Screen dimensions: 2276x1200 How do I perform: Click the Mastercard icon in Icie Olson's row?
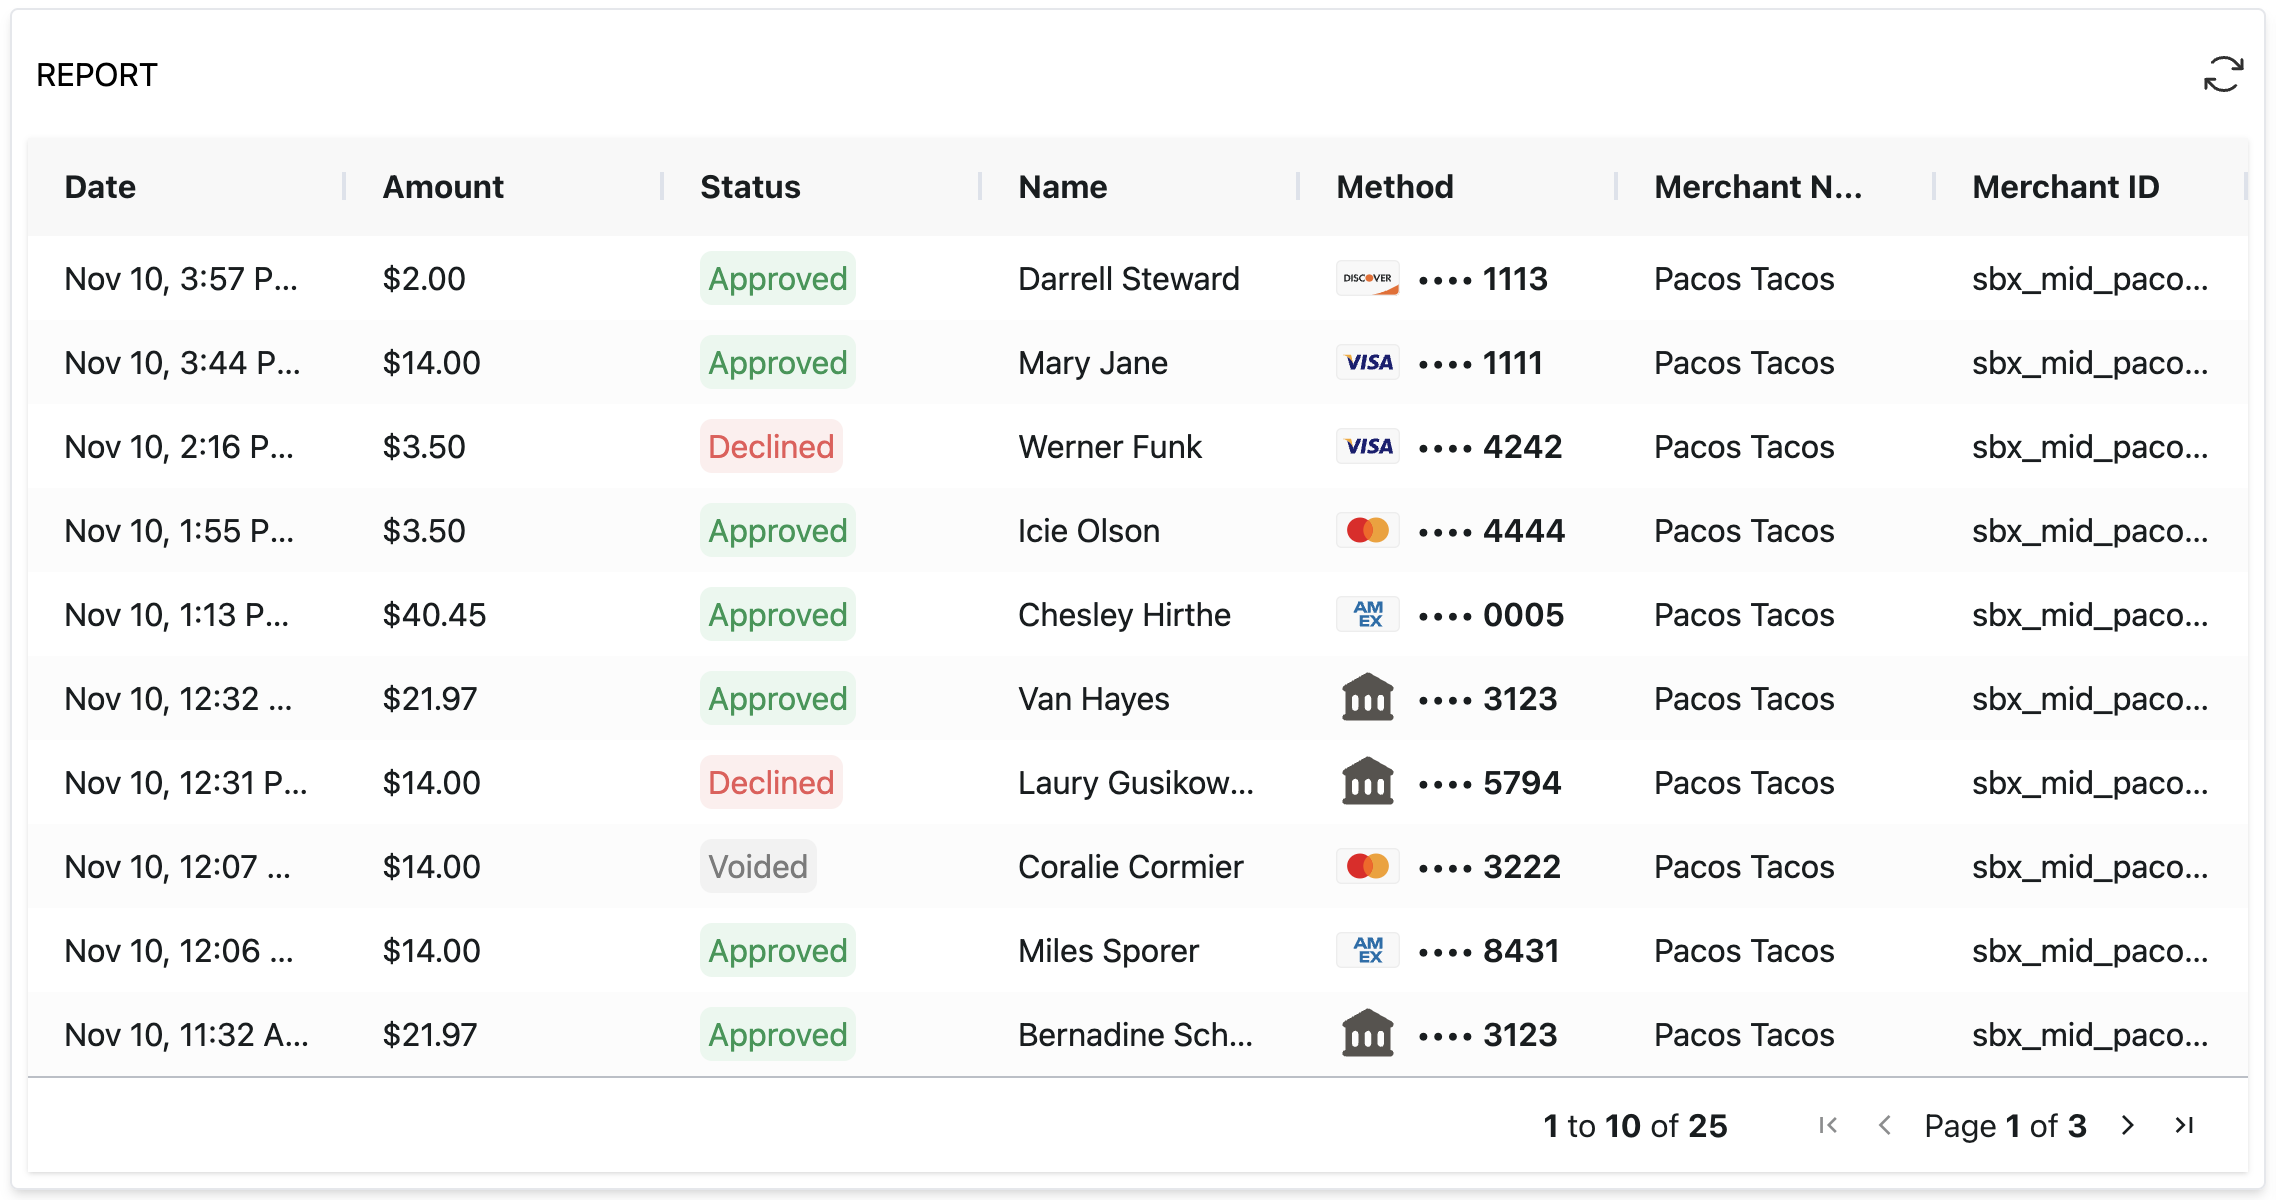[1367, 530]
